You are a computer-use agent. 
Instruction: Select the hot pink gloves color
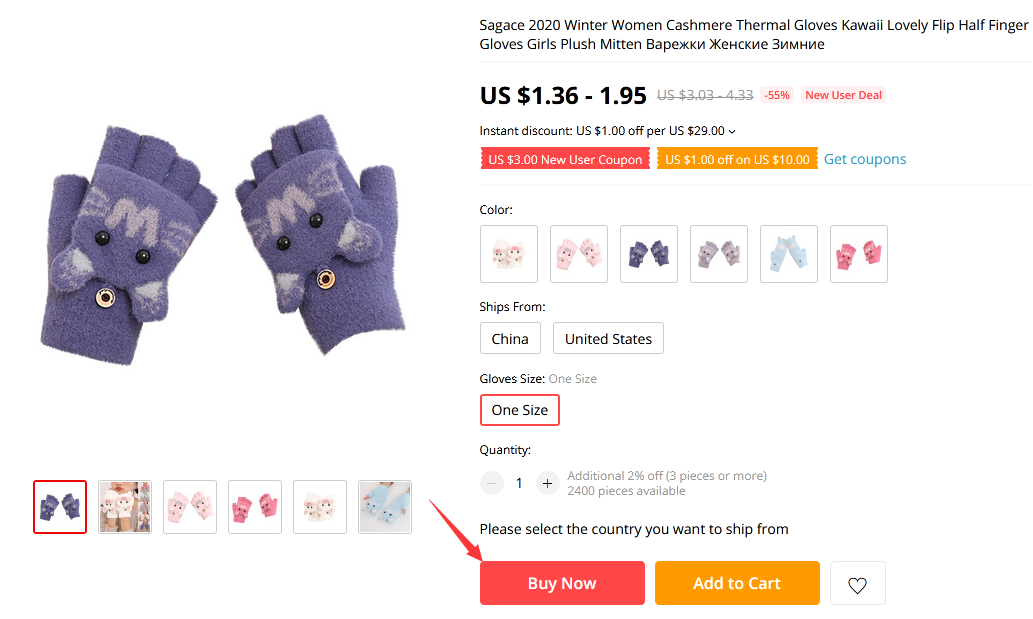(859, 254)
